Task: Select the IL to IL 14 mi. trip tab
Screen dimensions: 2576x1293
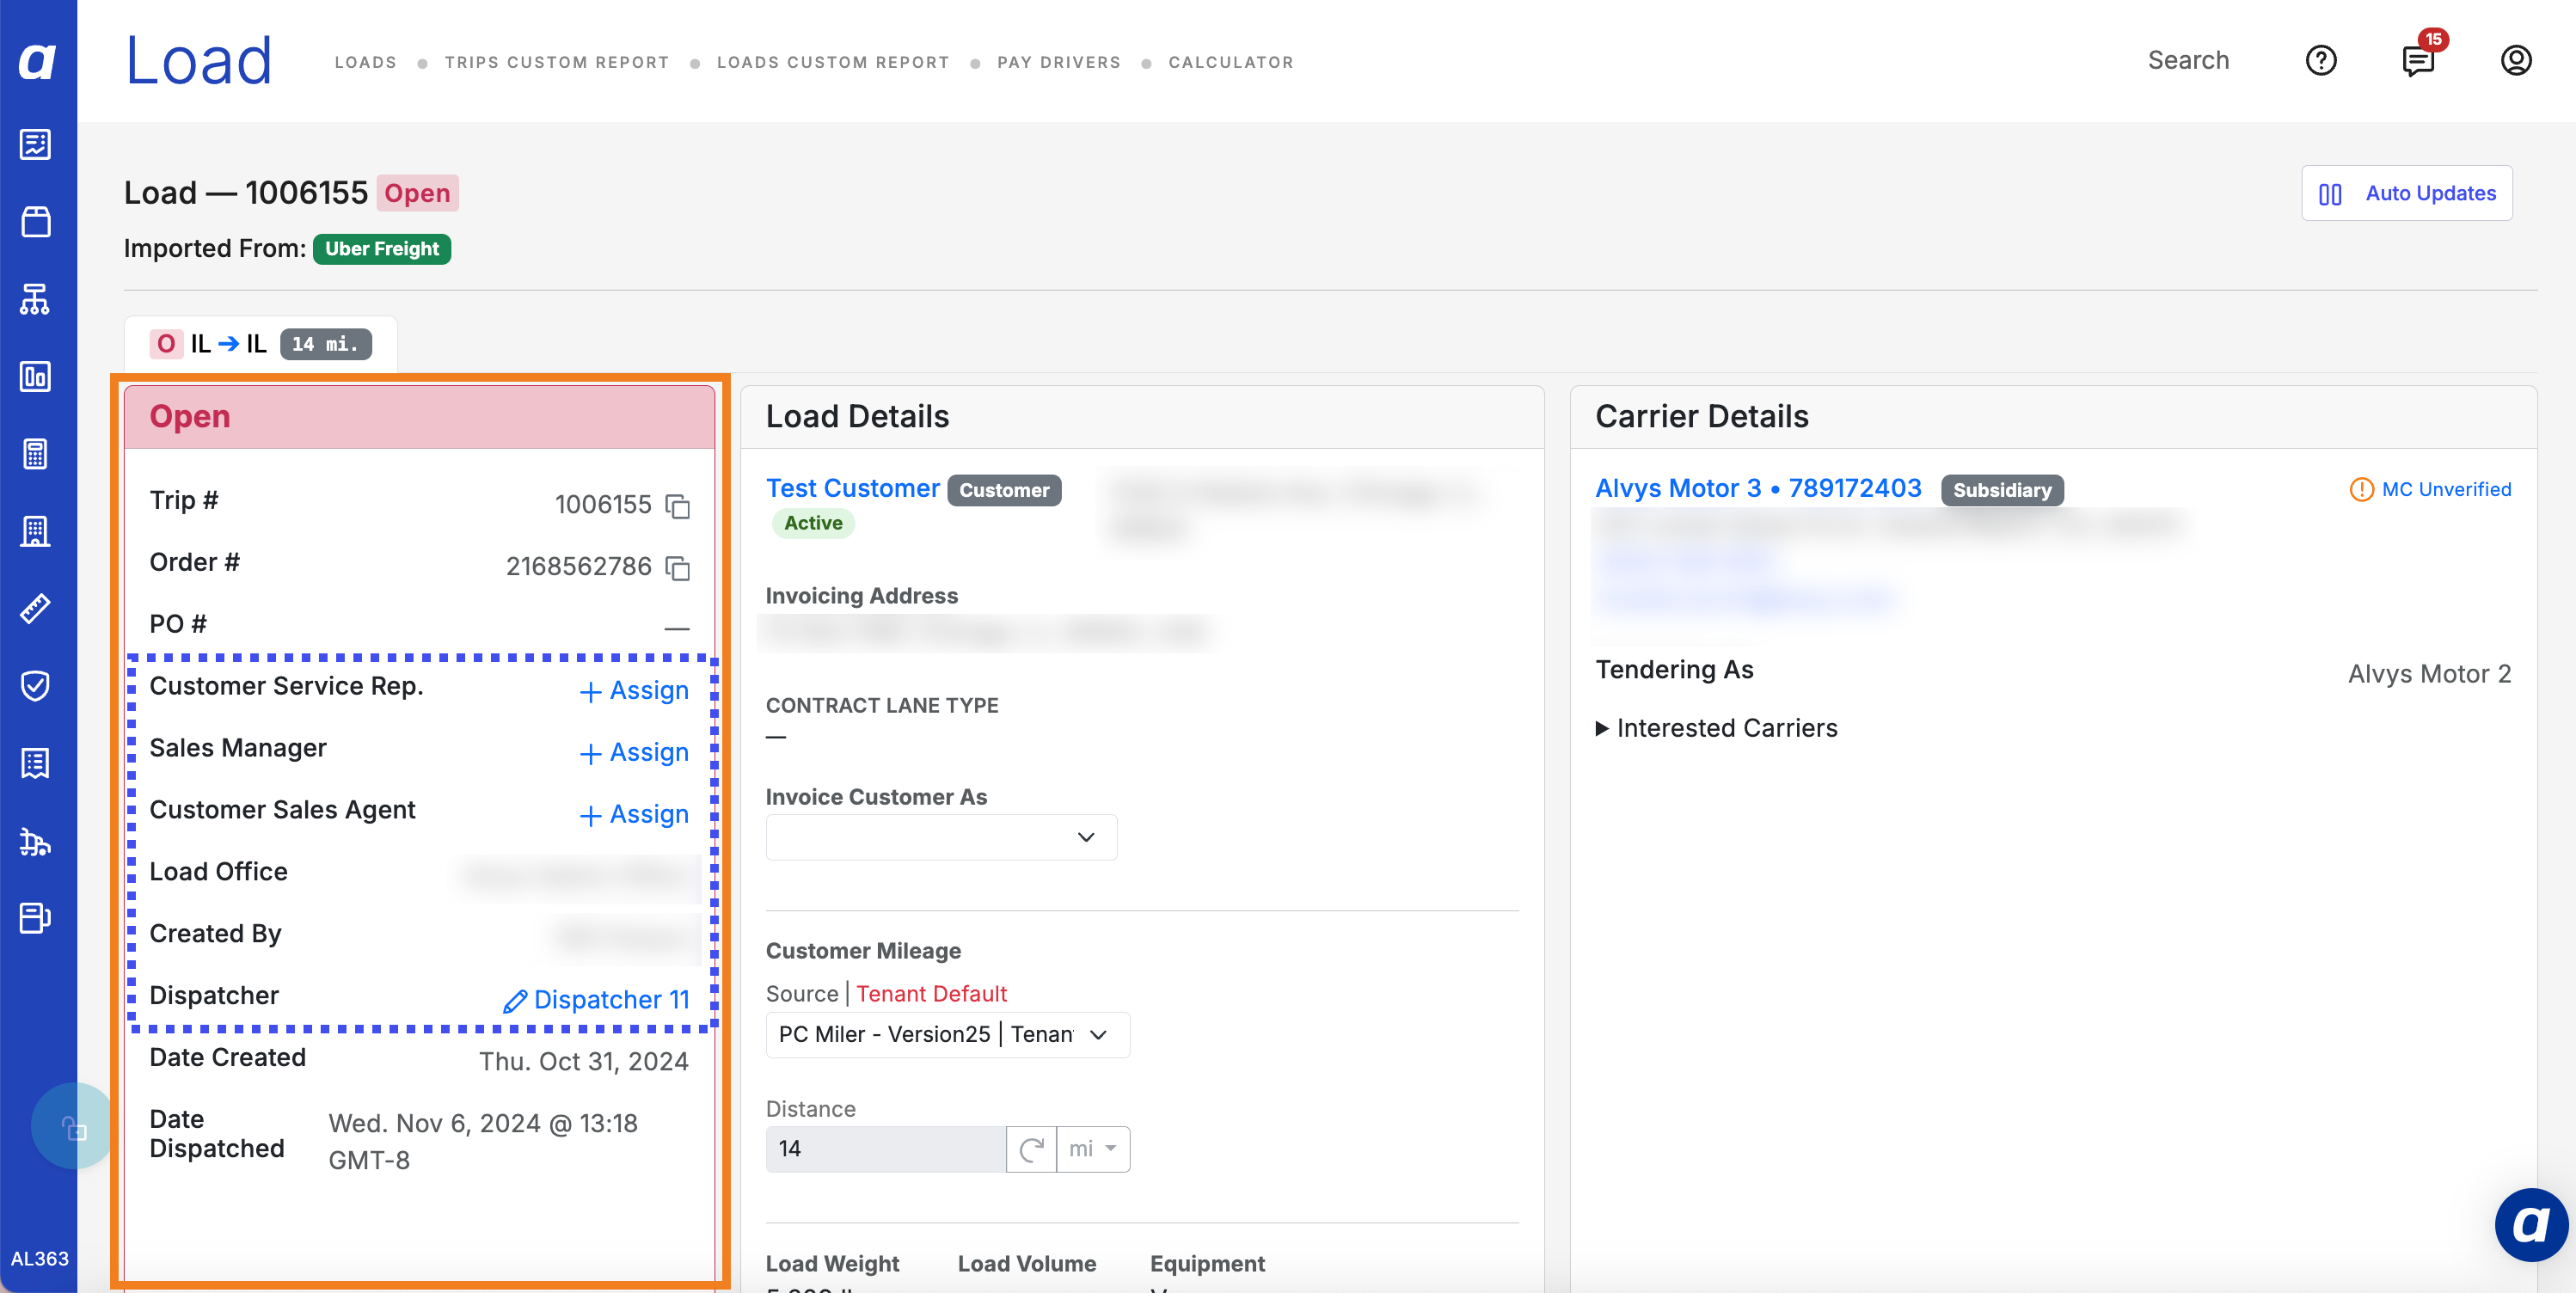Action: 260,344
